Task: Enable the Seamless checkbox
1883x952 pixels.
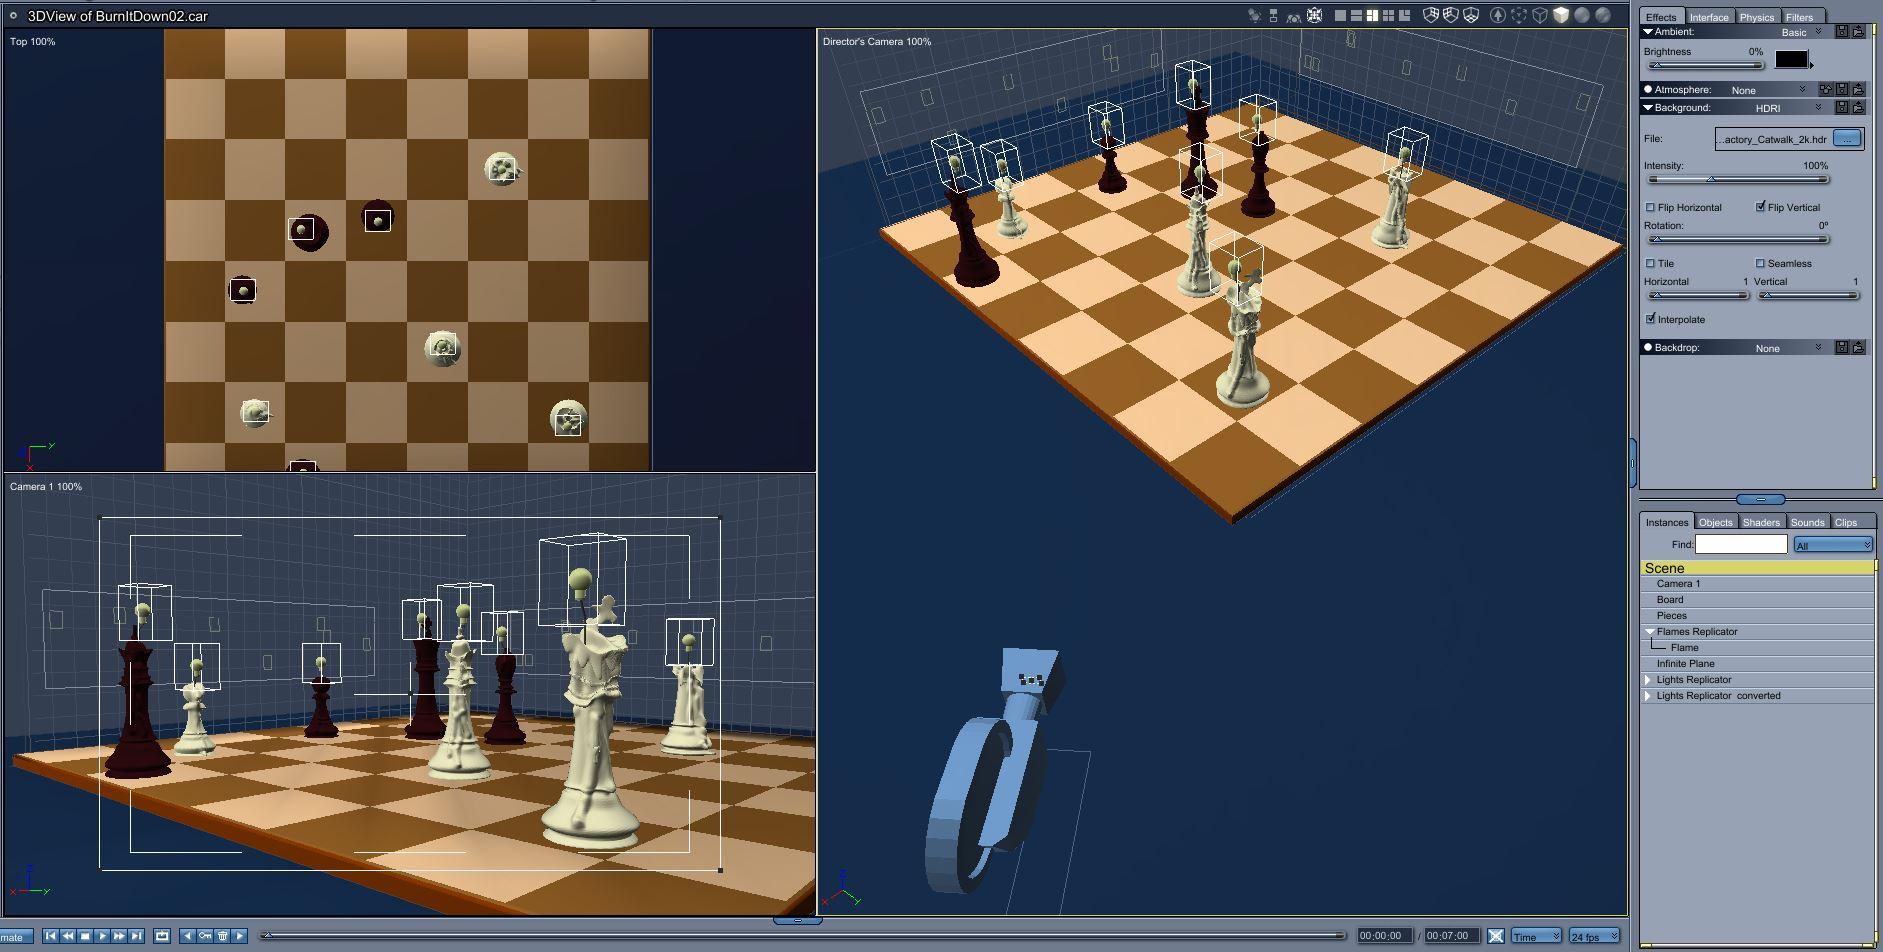Action: coord(1760,263)
